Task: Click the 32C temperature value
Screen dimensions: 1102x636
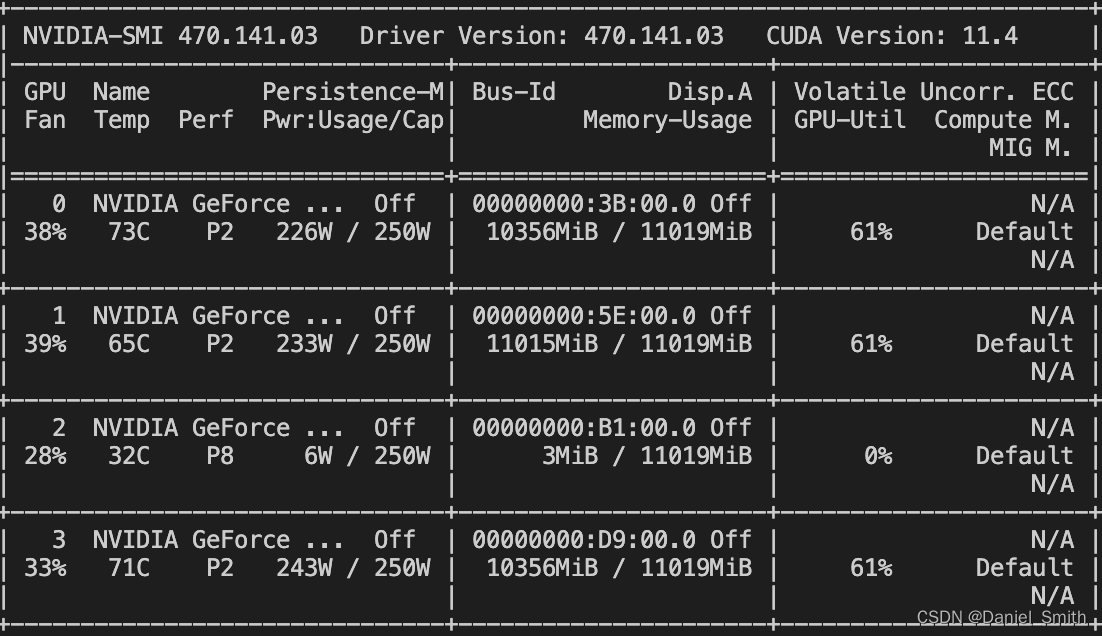Action: pos(129,456)
